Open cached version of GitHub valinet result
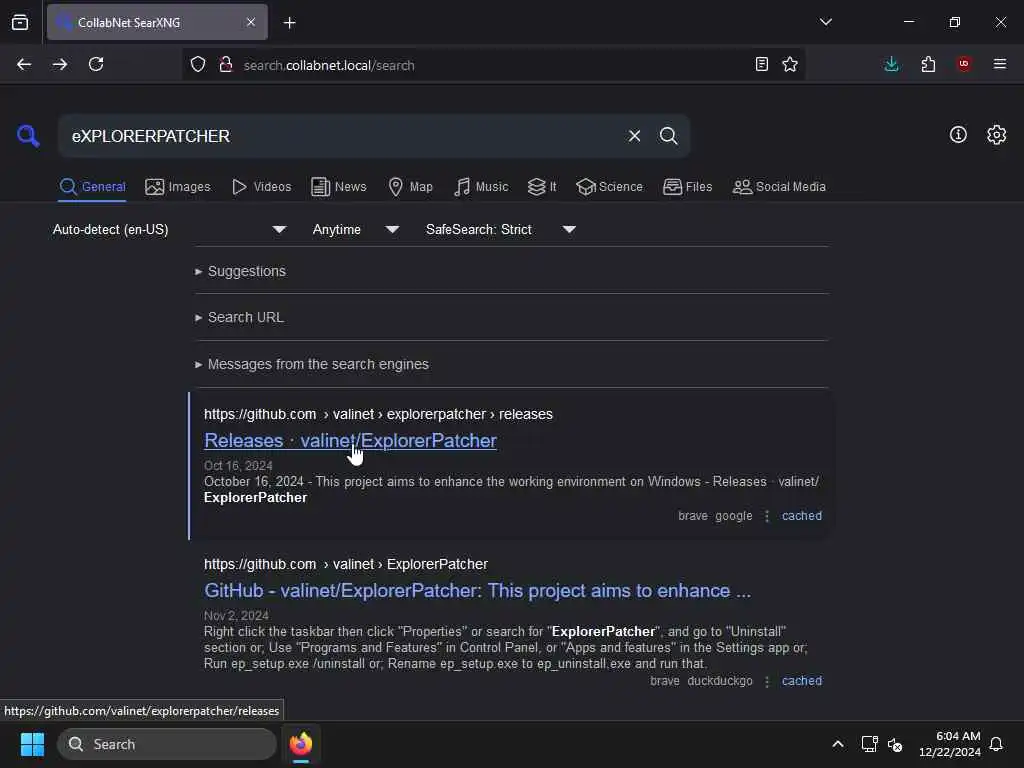 (x=802, y=680)
